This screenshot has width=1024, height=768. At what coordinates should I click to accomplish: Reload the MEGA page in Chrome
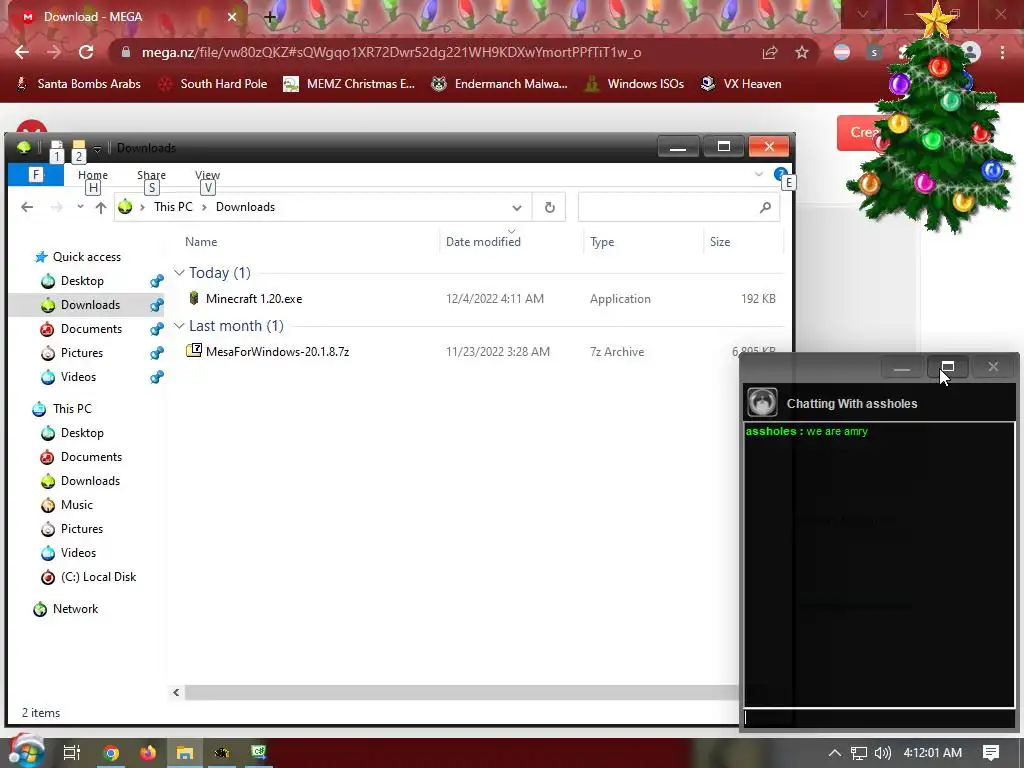(x=86, y=52)
